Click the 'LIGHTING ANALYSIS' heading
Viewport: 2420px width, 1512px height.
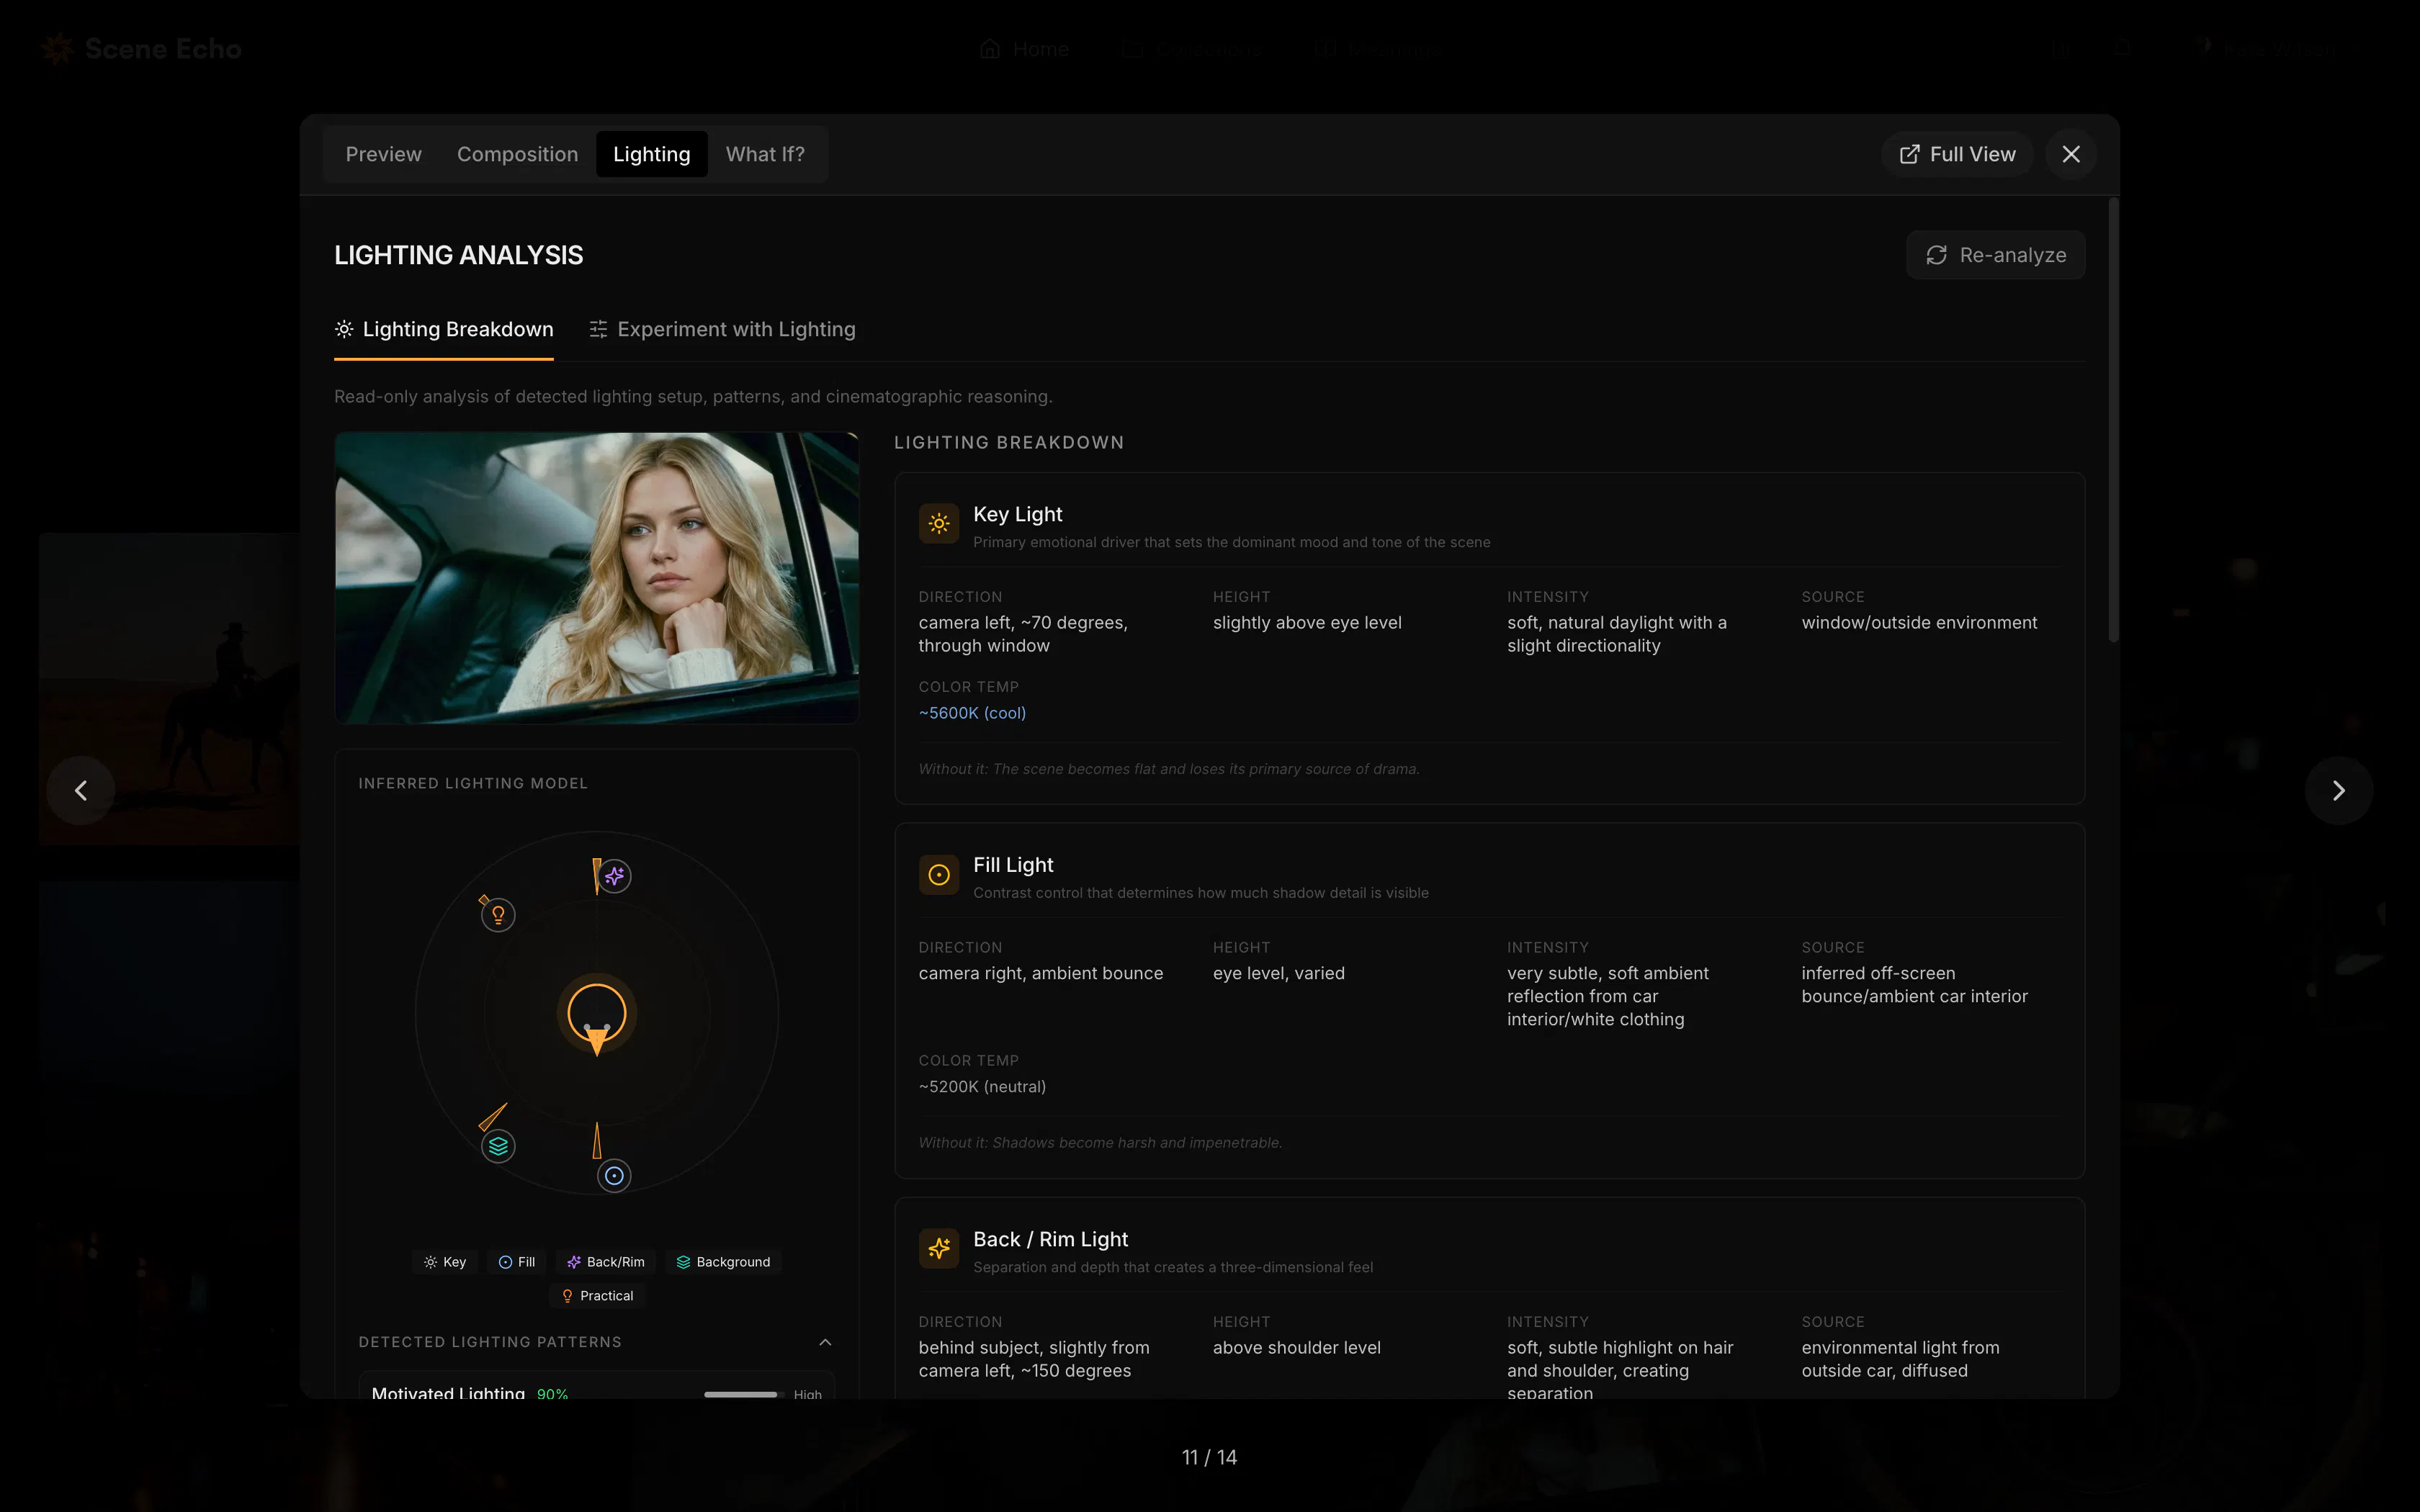[458, 255]
